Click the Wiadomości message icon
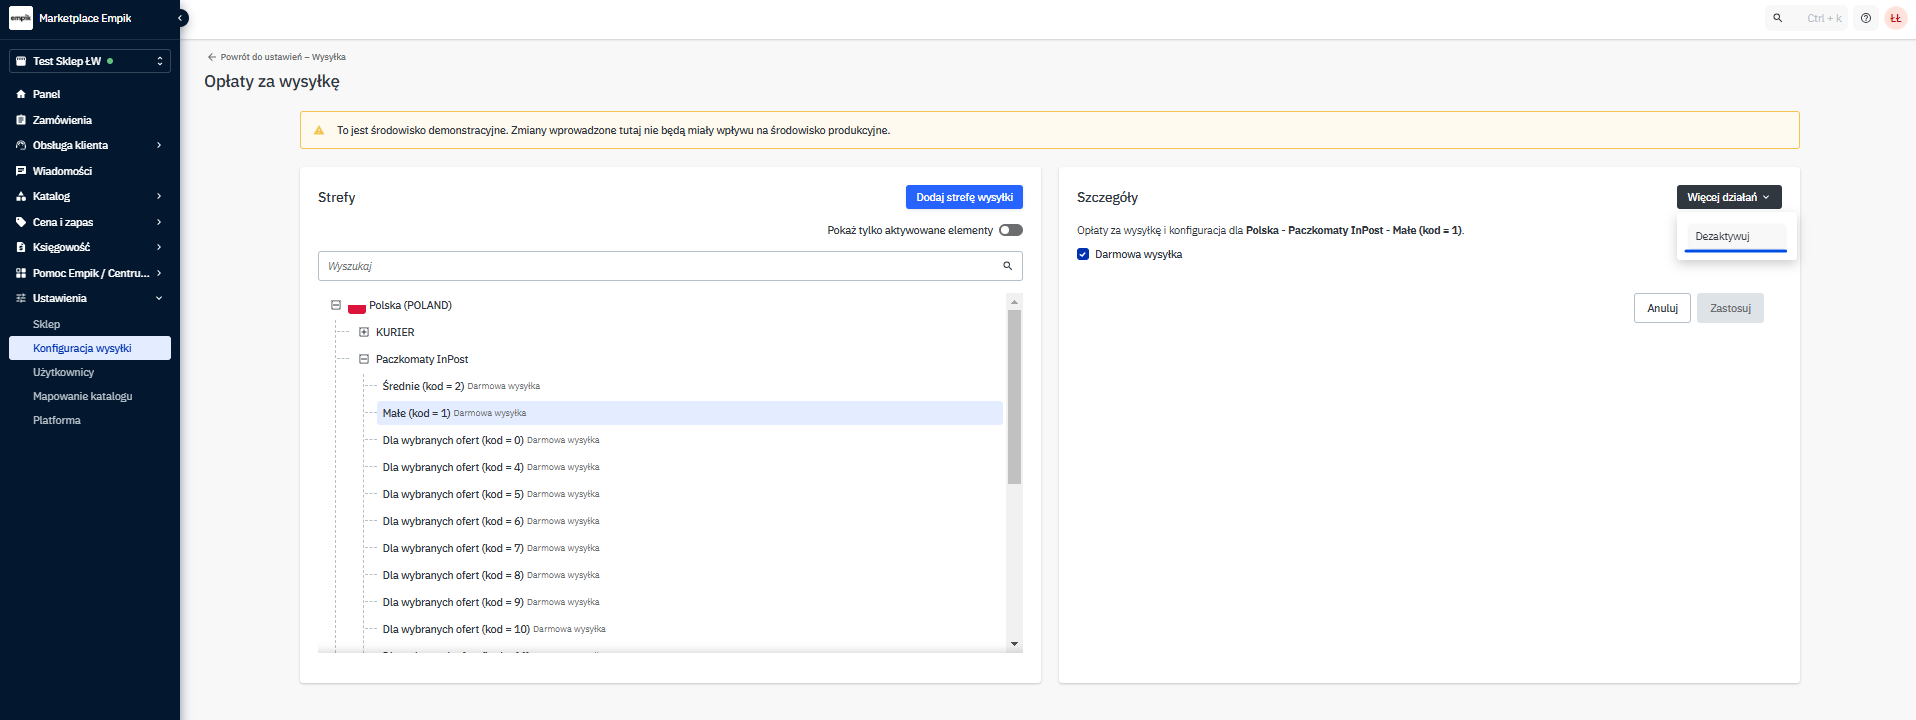Viewport: 1916px width, 720px height. point(21,171)
